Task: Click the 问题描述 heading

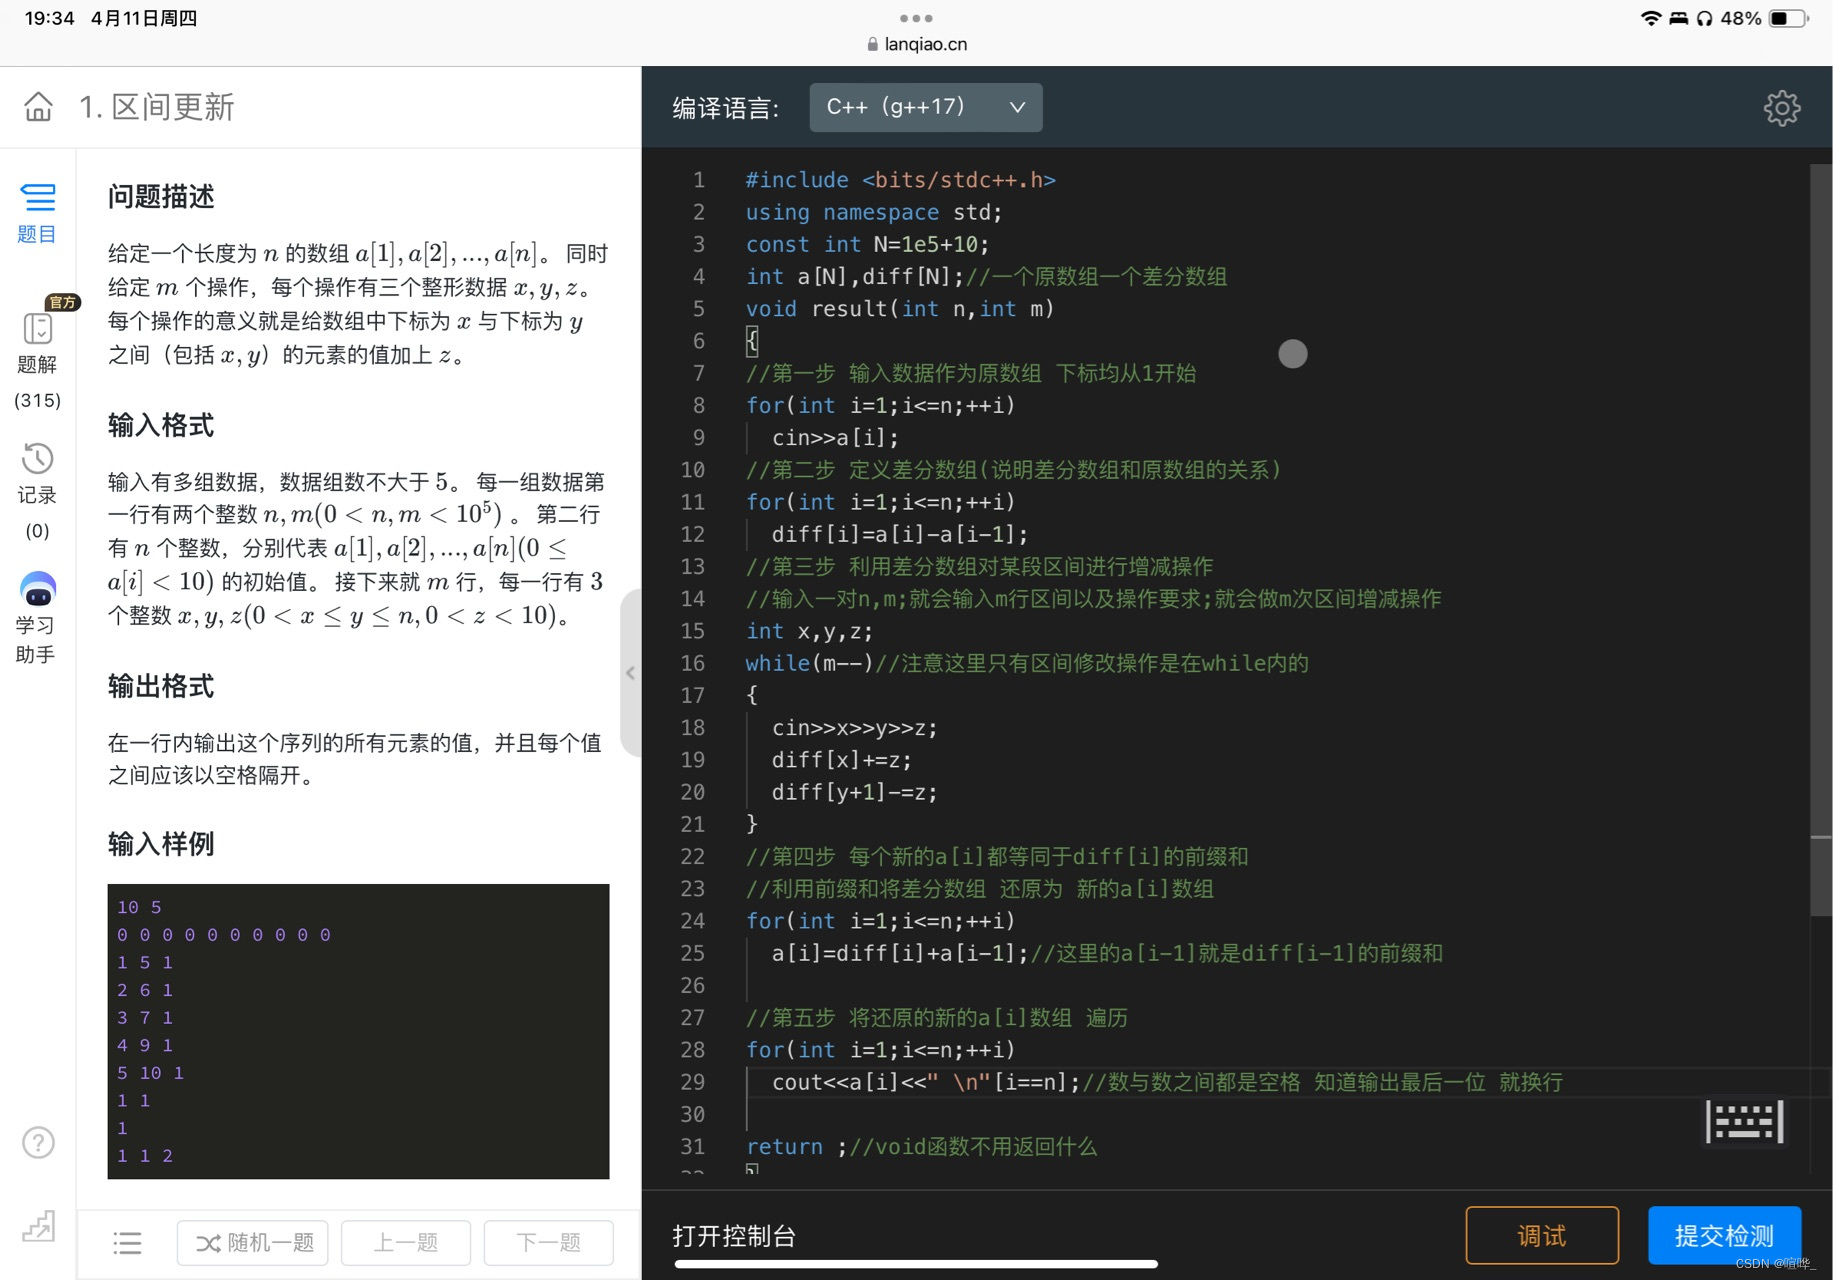Action: [x=161, y=197]
